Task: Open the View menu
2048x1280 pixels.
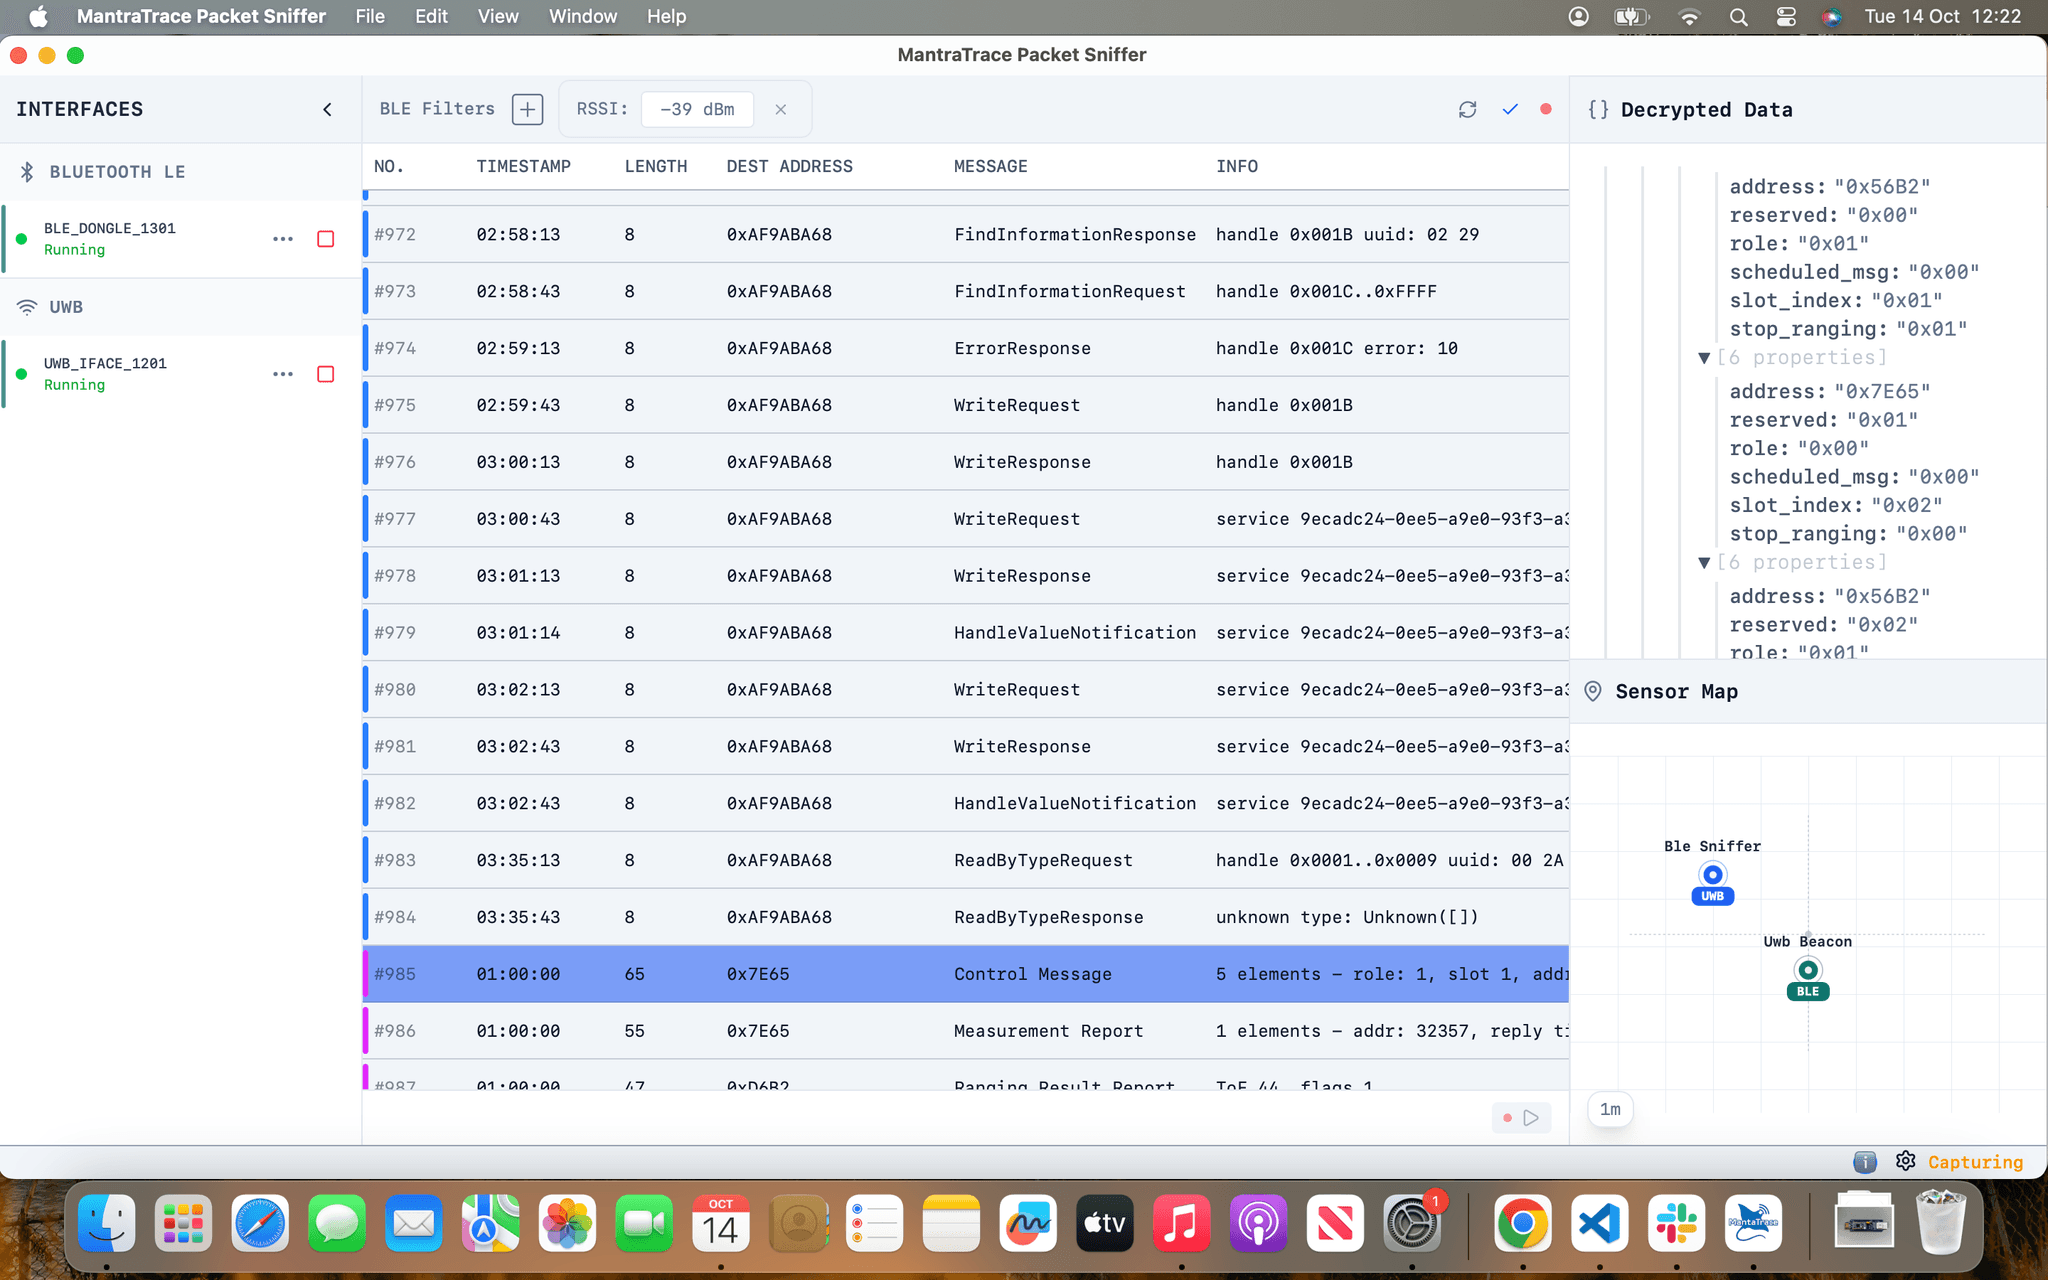Action: (x=497, y=16)
